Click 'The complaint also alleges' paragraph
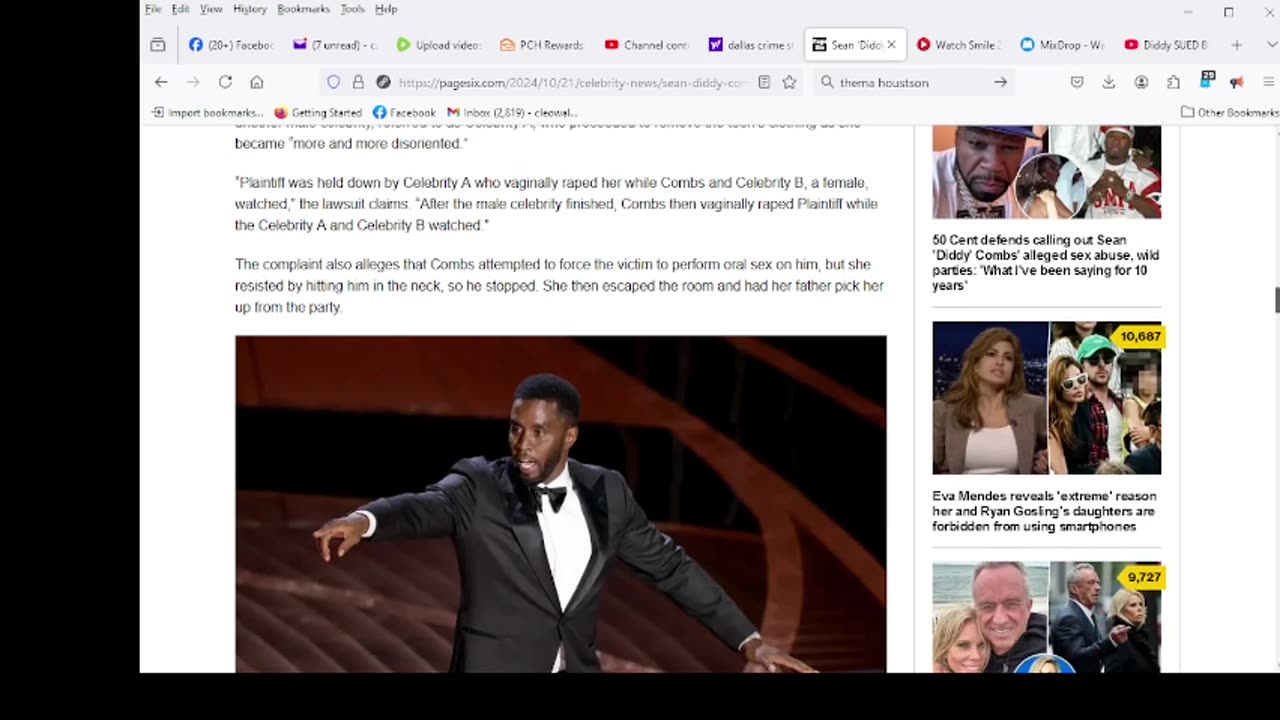Viewport: 1280px width, 720px height. (x=559, y=286)
